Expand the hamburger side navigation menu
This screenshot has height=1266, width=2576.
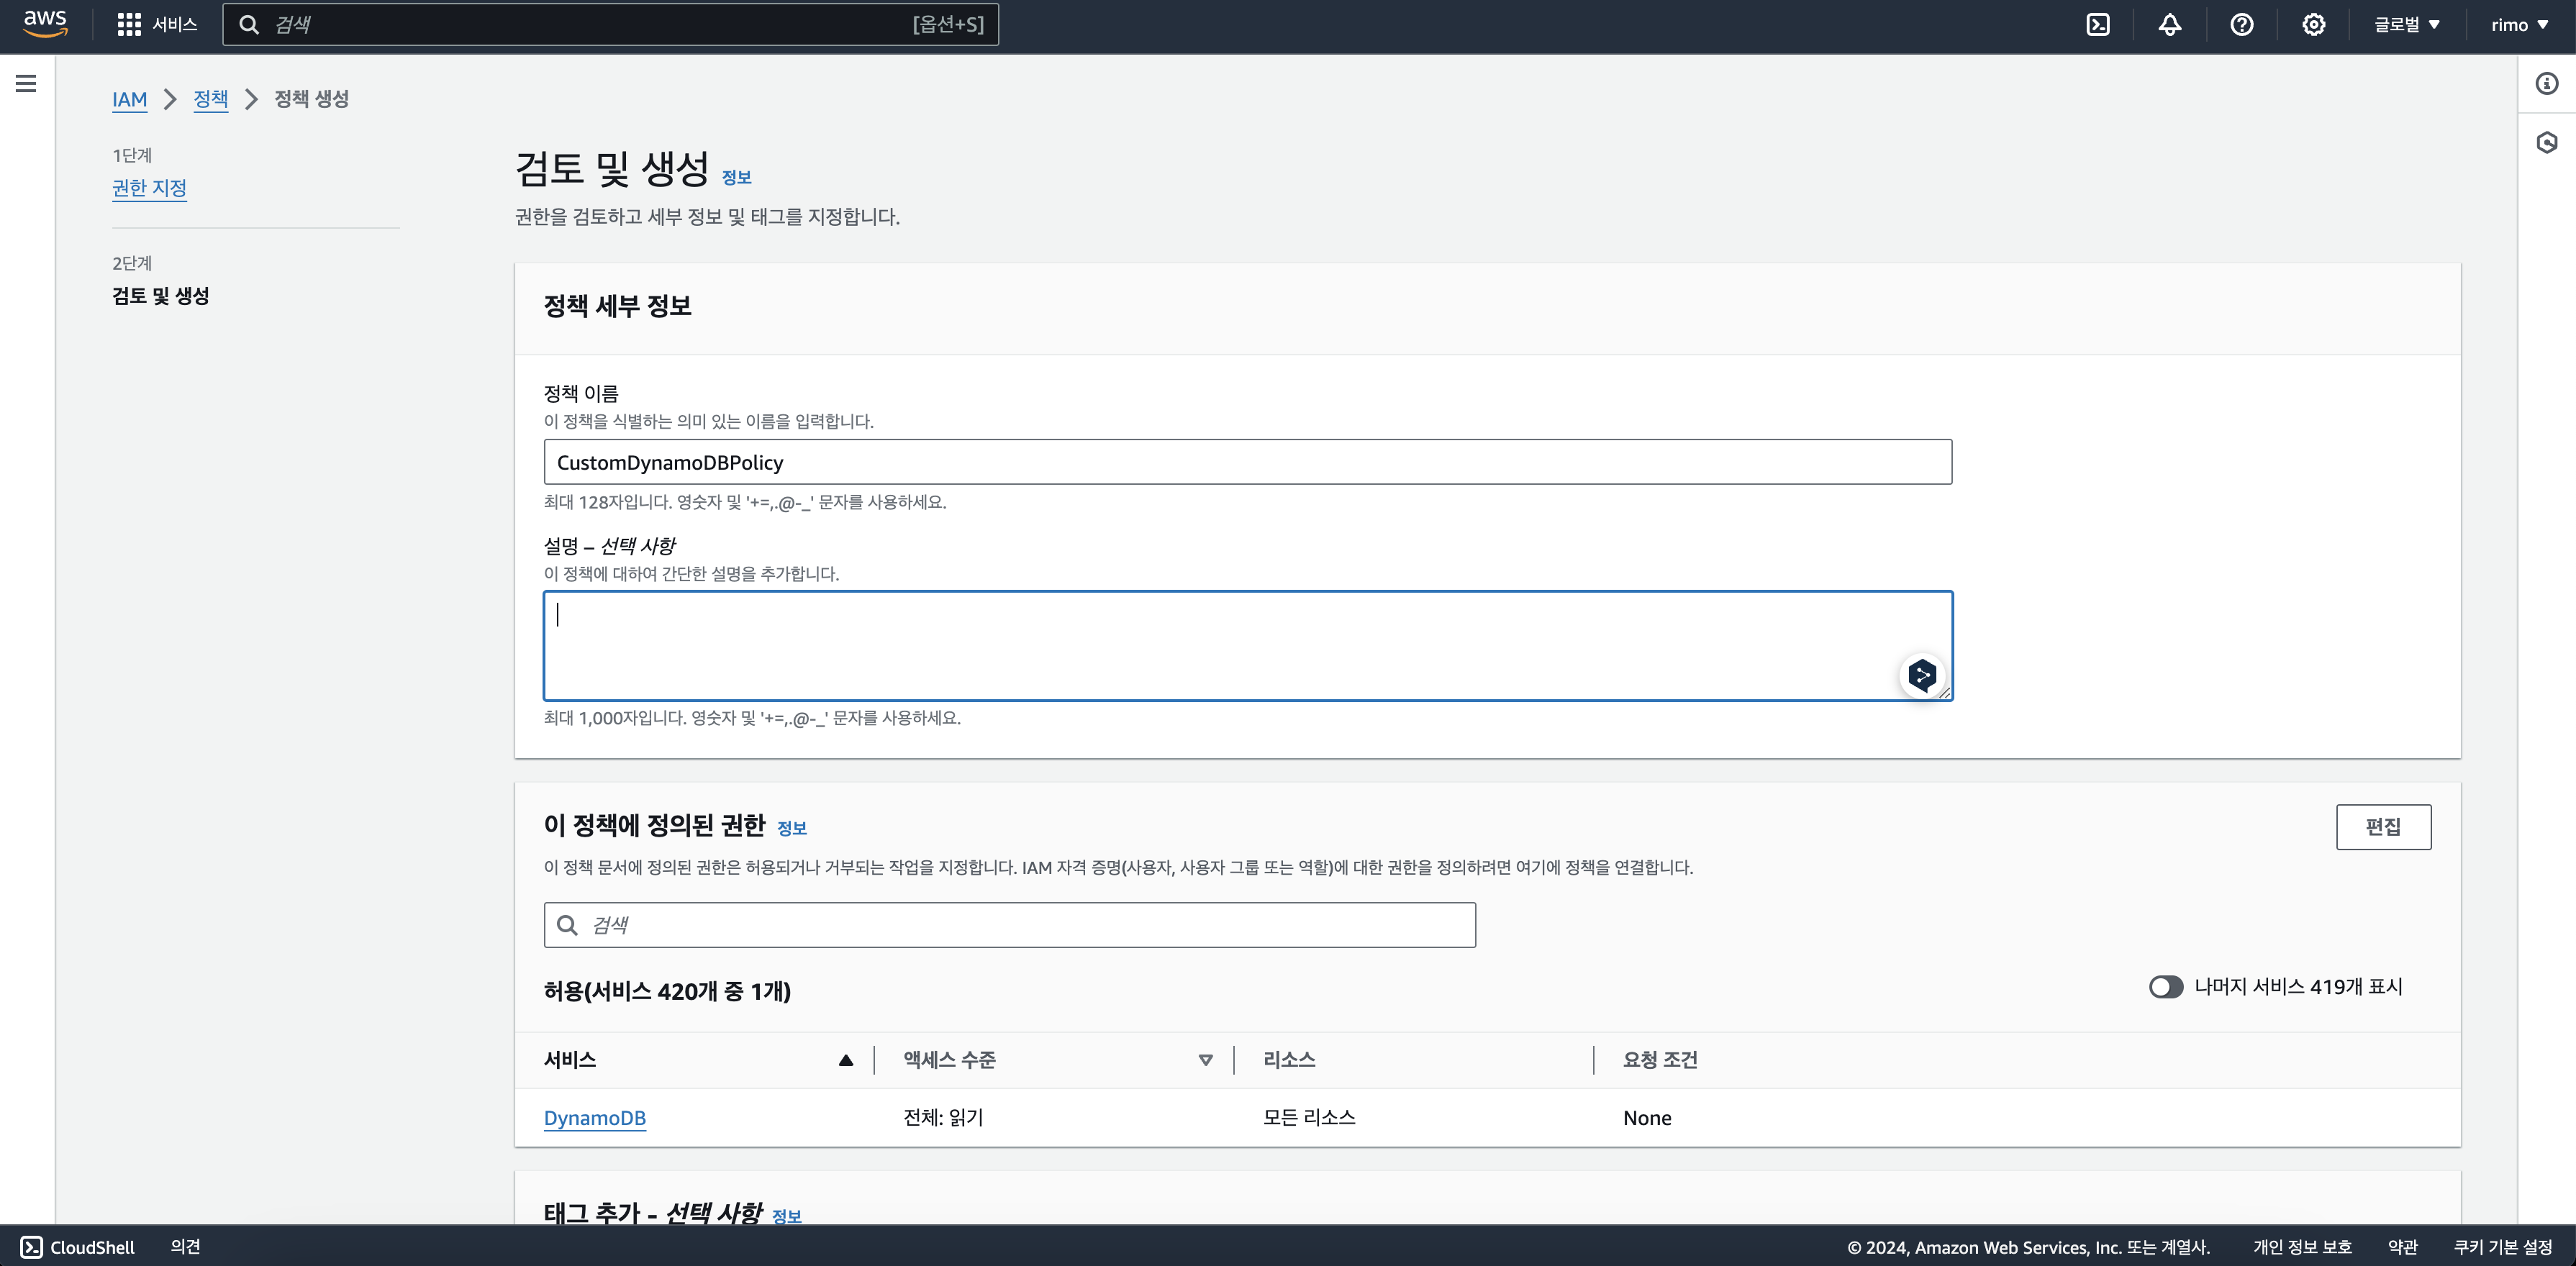[x=26, y=84]
